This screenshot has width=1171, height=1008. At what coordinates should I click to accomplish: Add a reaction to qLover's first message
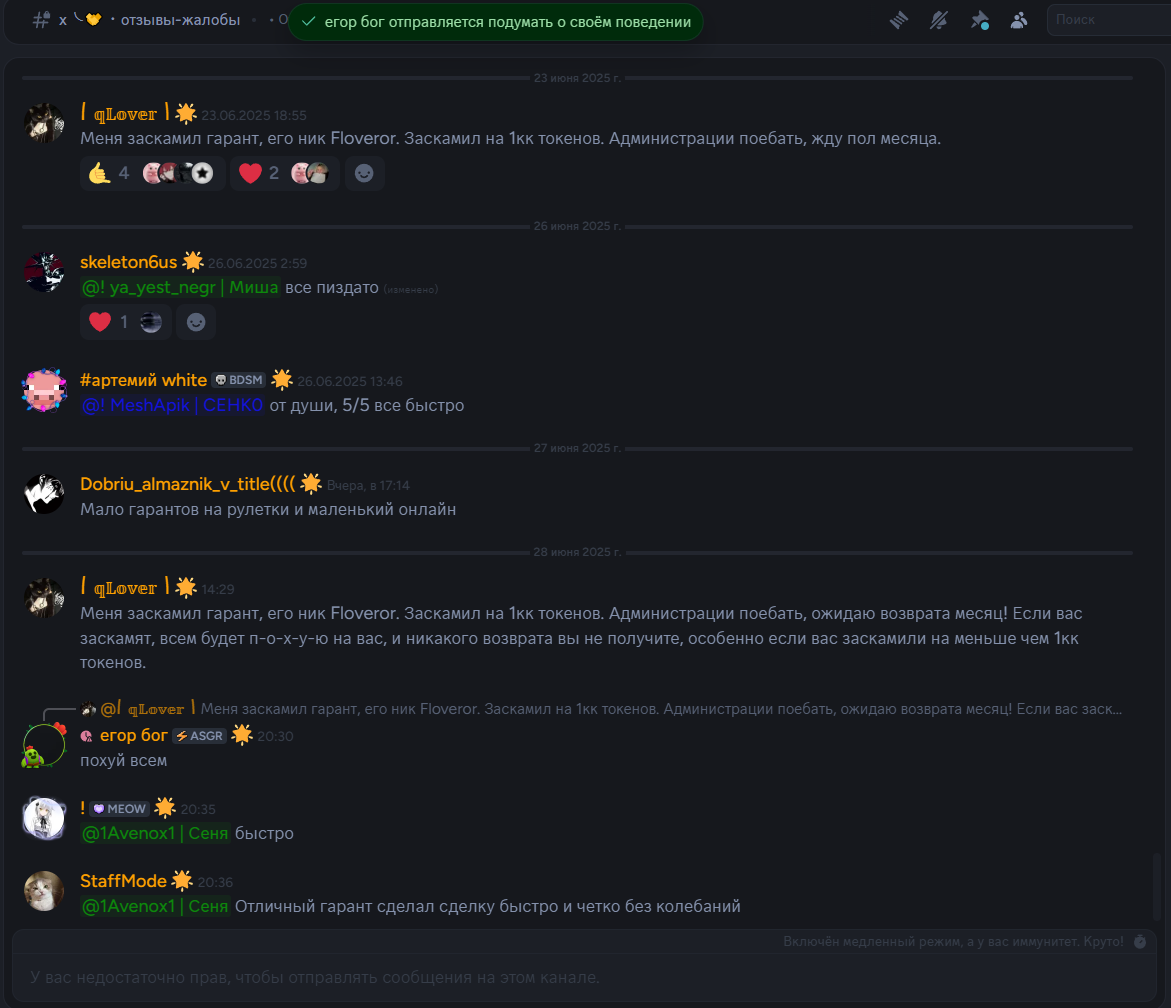pos(364,173)
